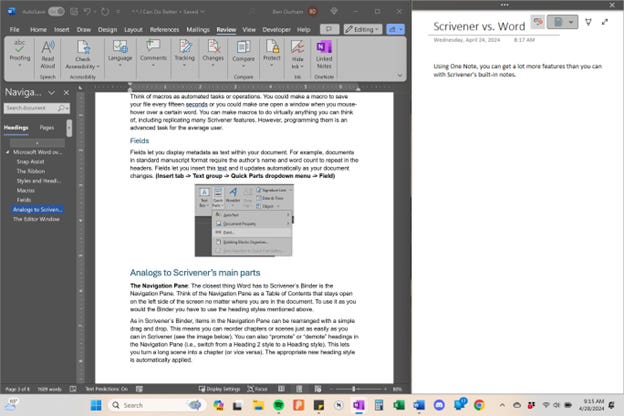The height and width of the screenshot is (416, 624).
Task: Open the Tracking ribbon button
Action: pyautogui.click(x=185, y=53)
